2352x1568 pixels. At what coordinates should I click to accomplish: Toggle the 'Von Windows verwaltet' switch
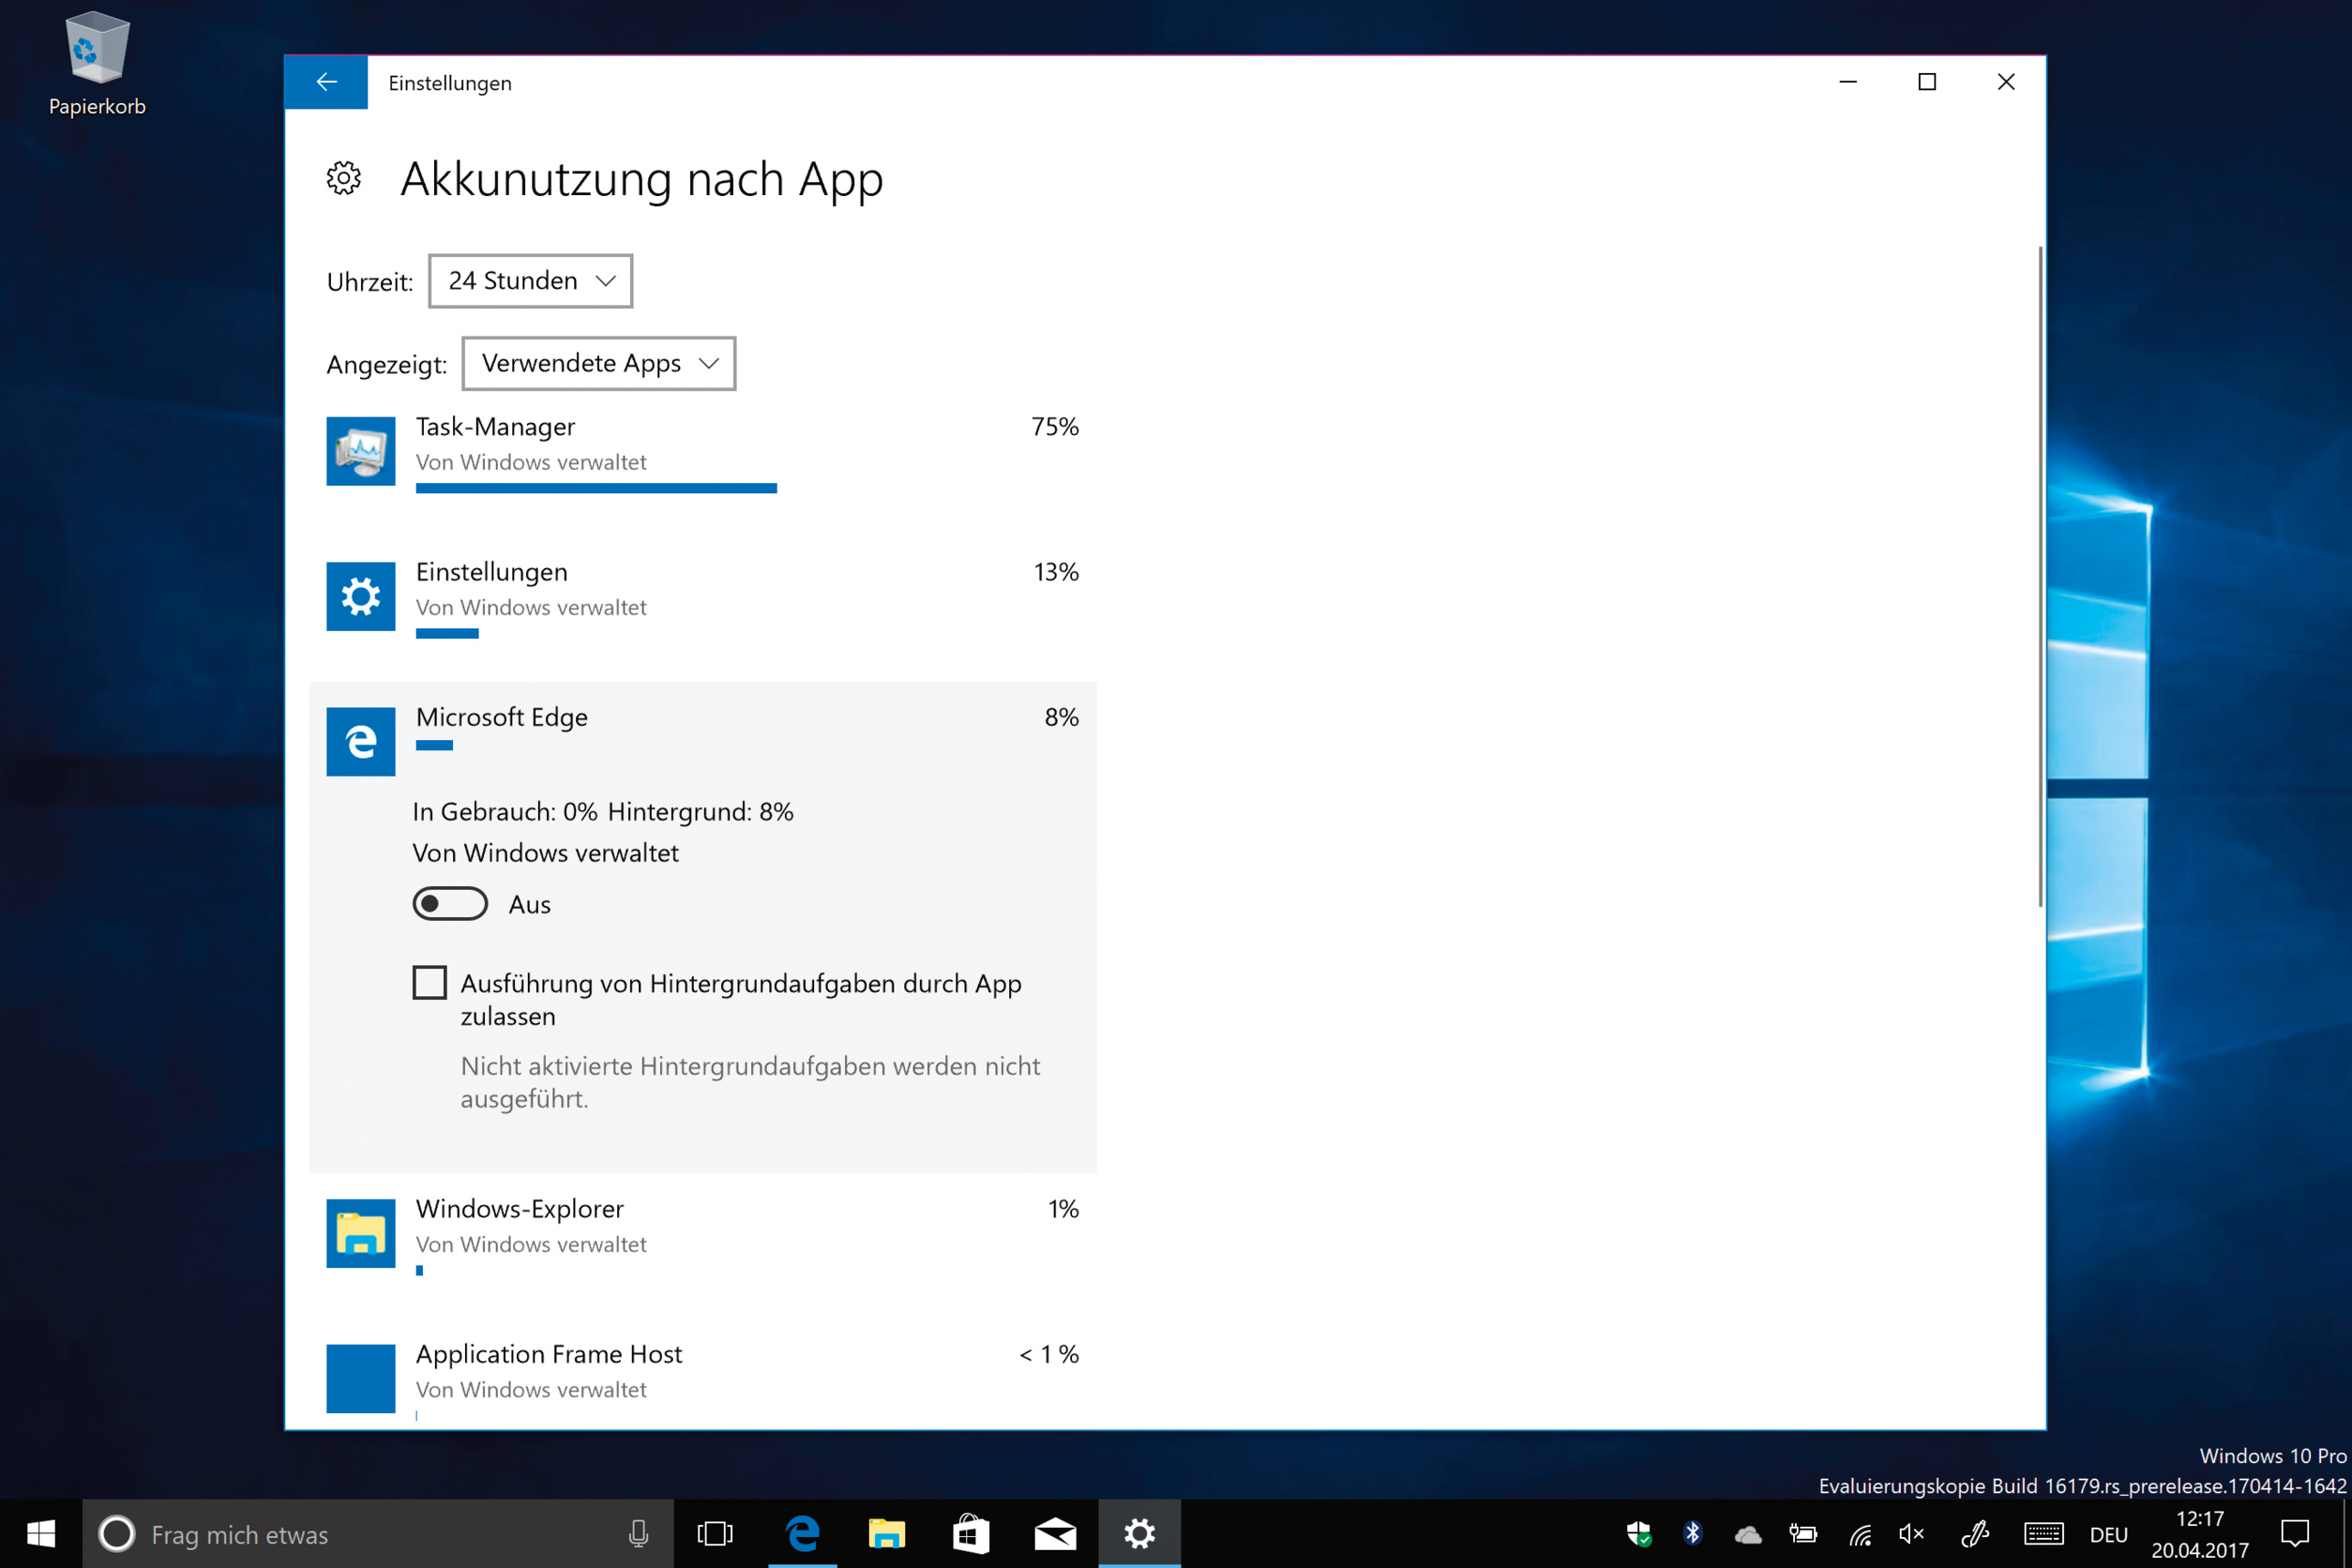click(450, 904)
